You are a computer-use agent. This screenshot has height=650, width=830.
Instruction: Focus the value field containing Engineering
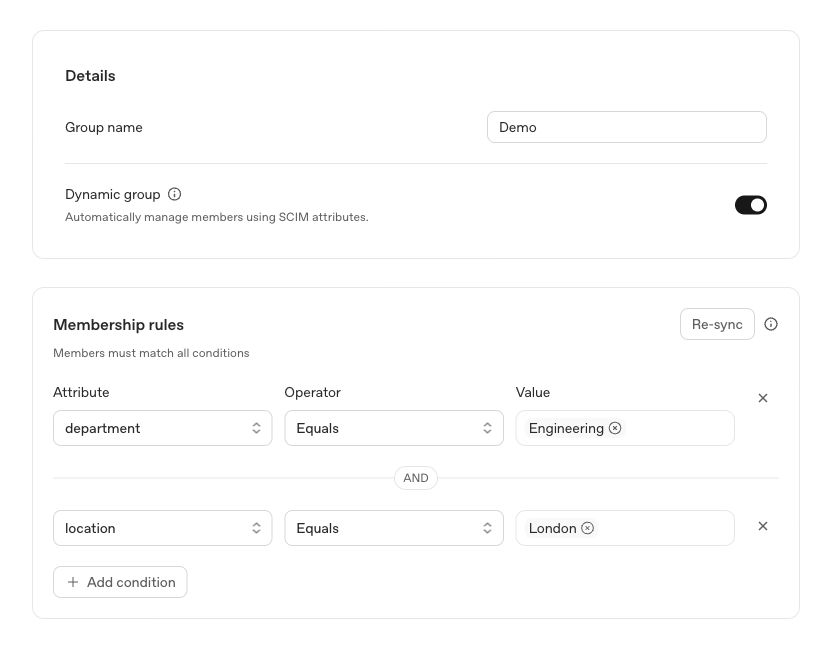pyautogui.click(x=625, y=428)
